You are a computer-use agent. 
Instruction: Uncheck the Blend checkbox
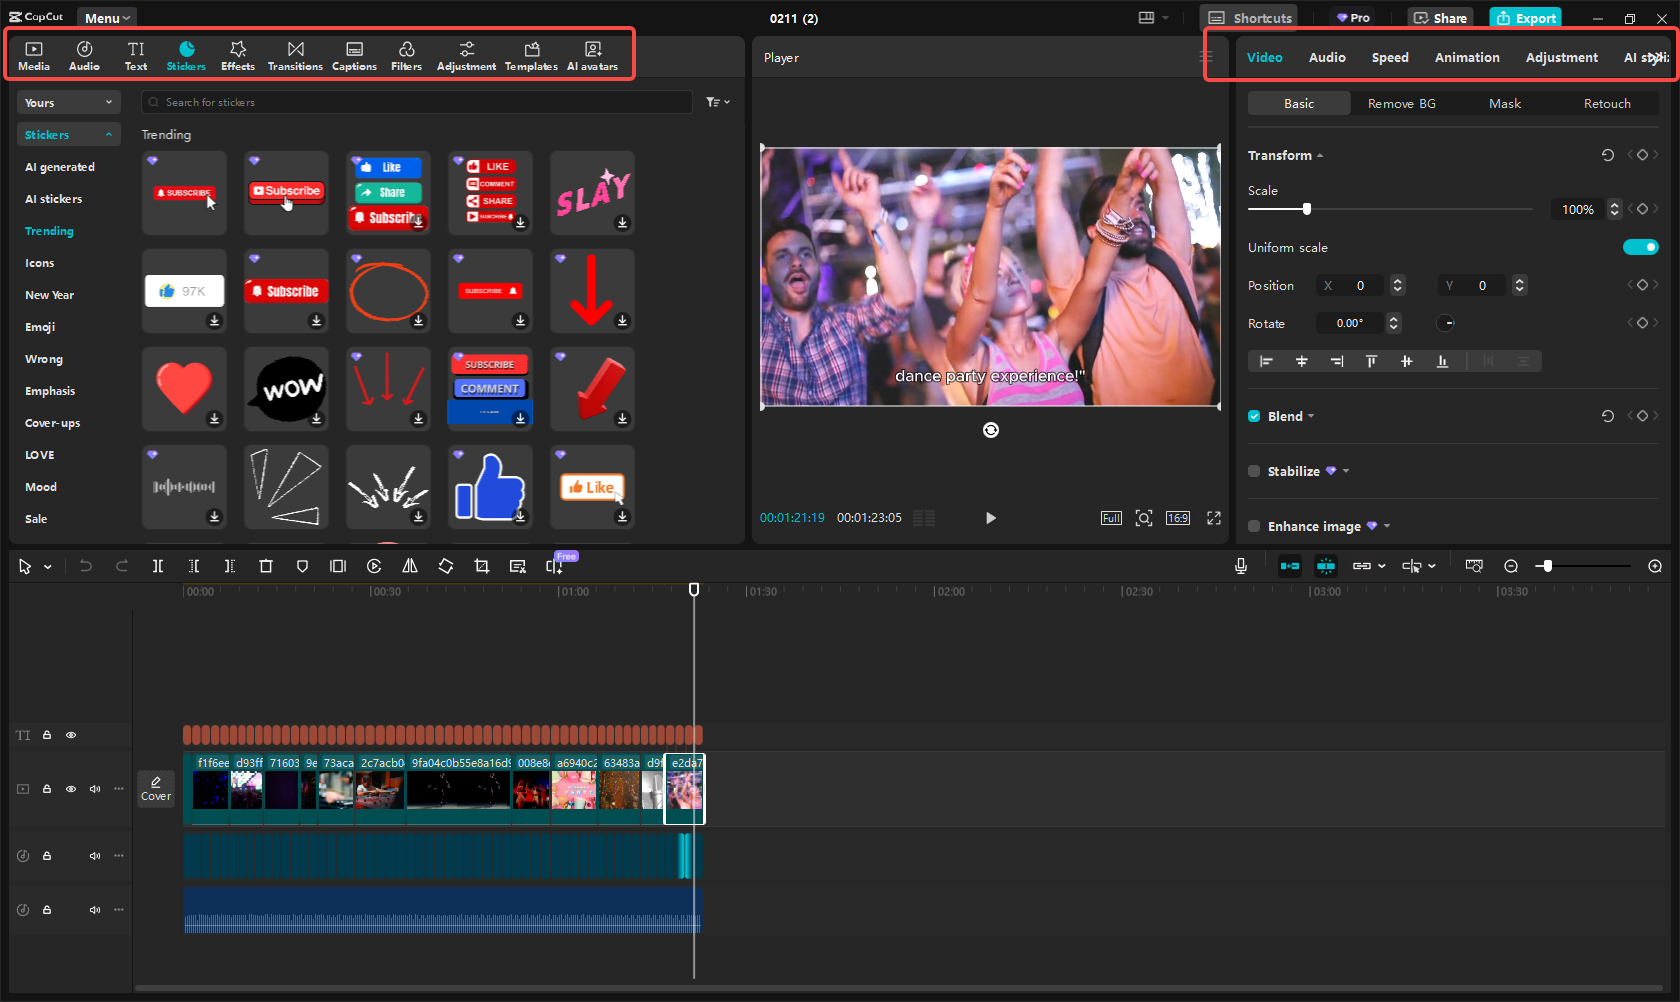coord(1254,416)
